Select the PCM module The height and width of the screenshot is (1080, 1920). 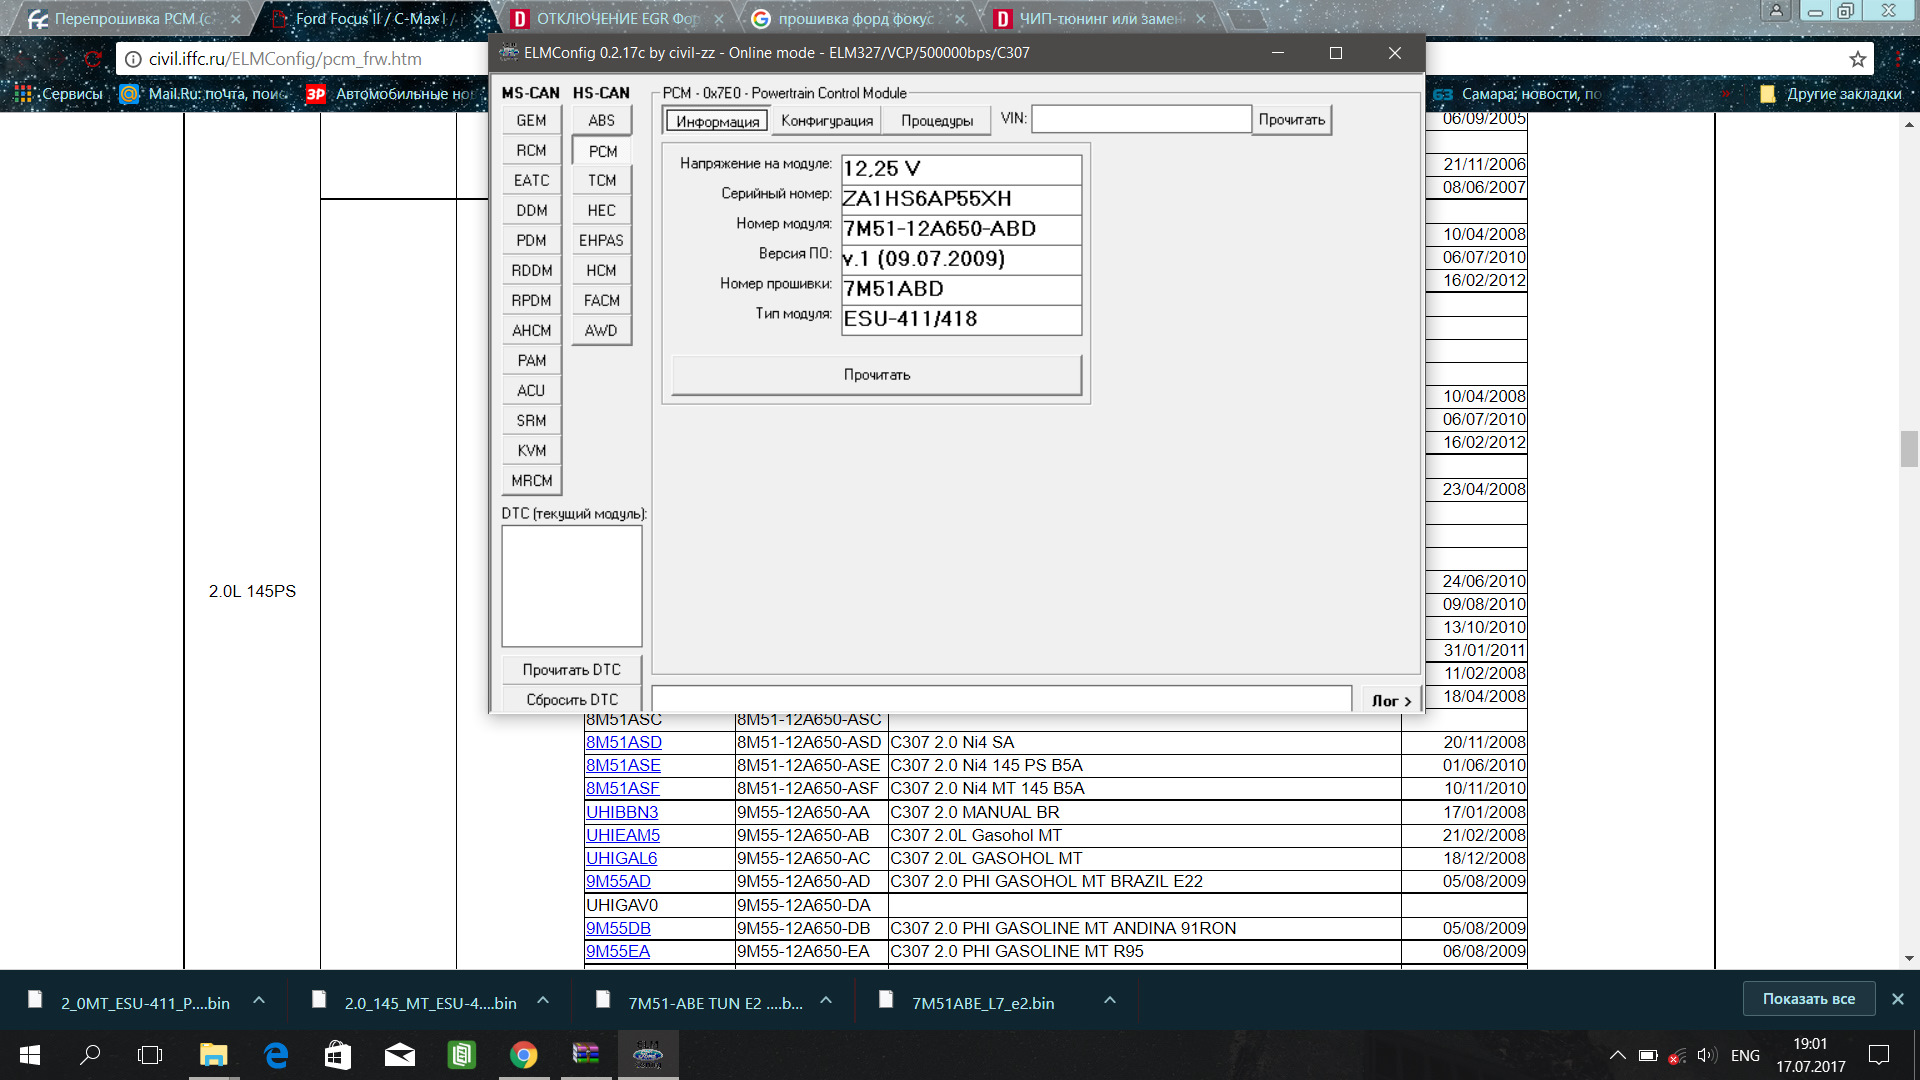click(602, 151)
